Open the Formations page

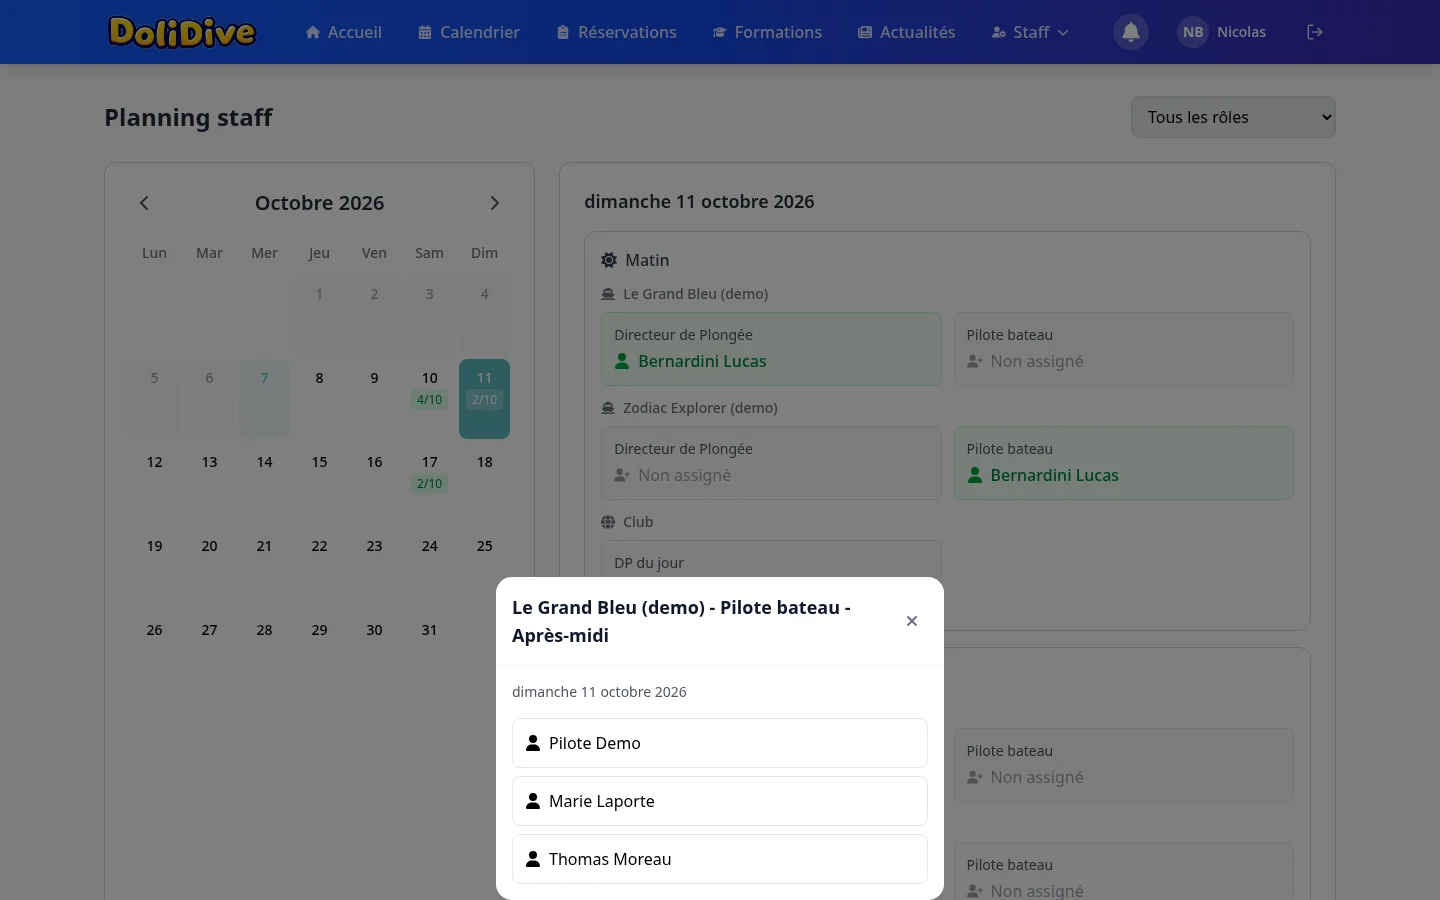pos(767,32)
